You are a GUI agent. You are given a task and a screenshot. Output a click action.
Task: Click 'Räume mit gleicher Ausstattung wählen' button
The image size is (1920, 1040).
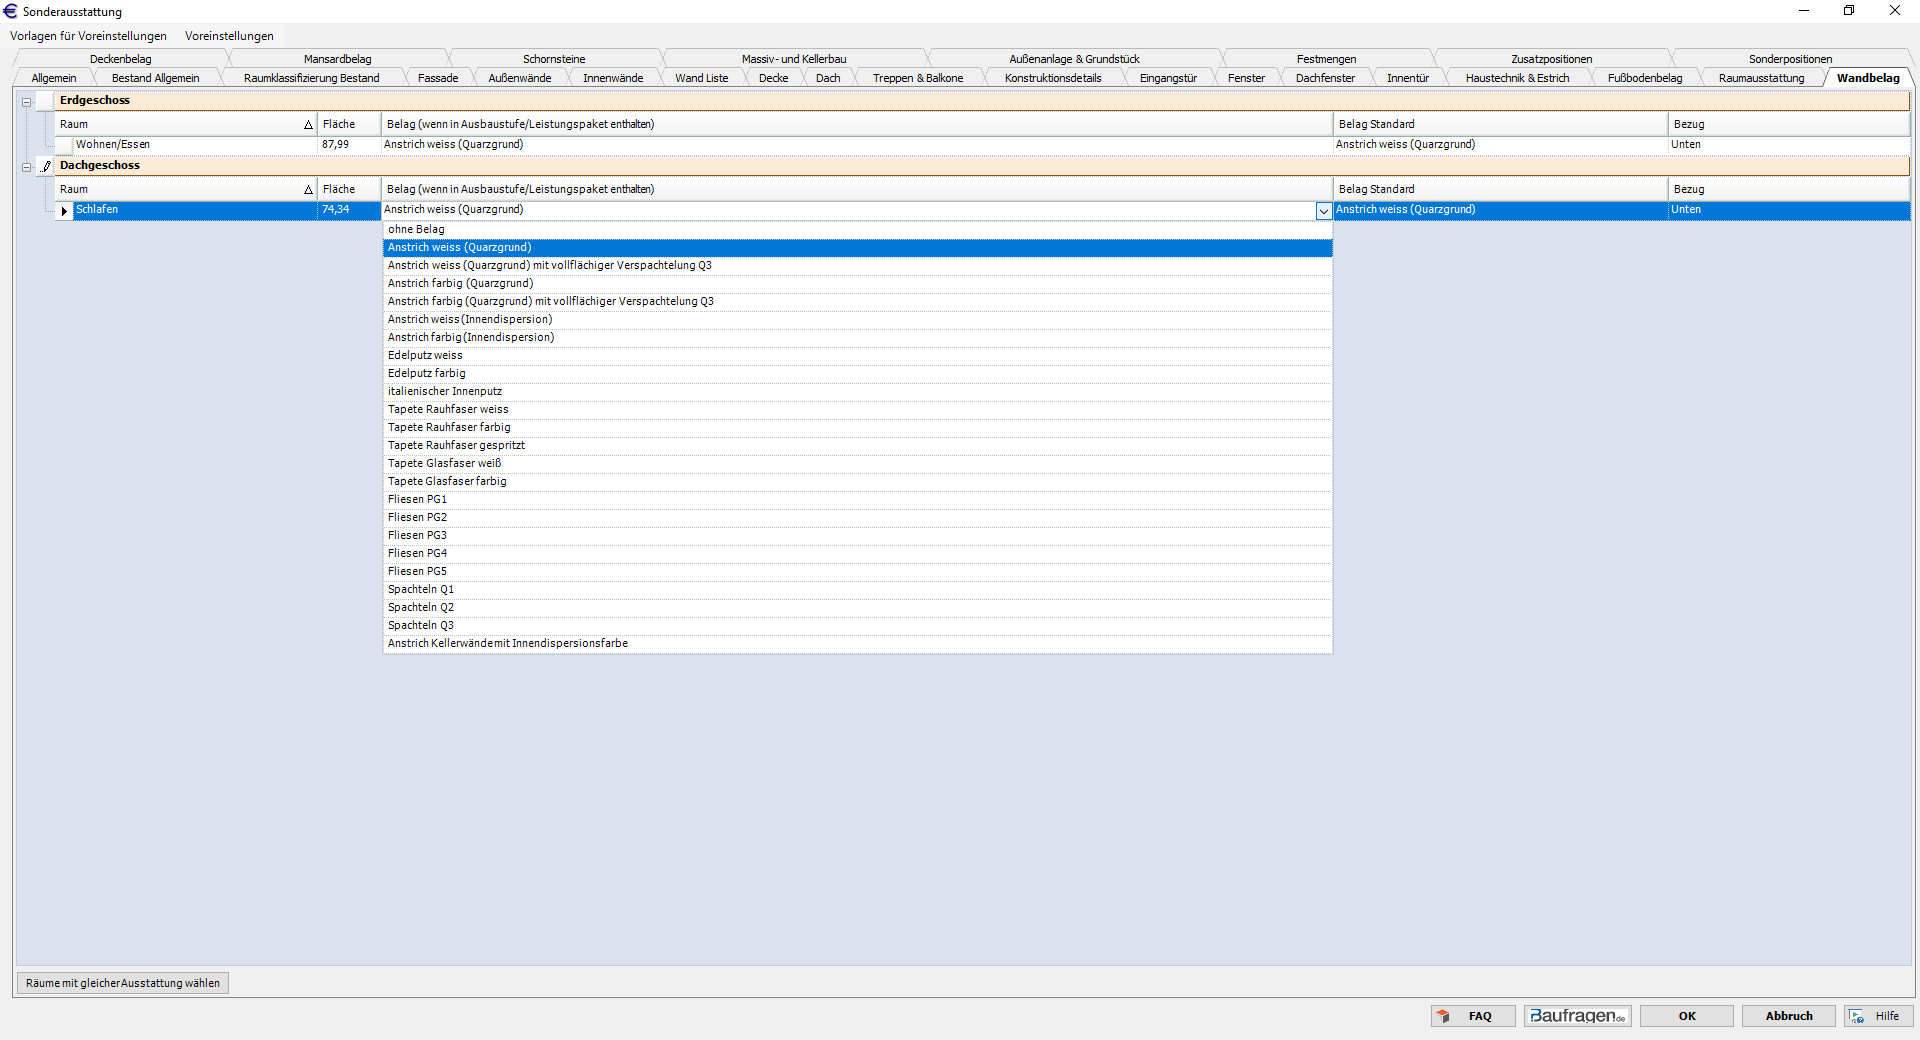pos(123,984)
